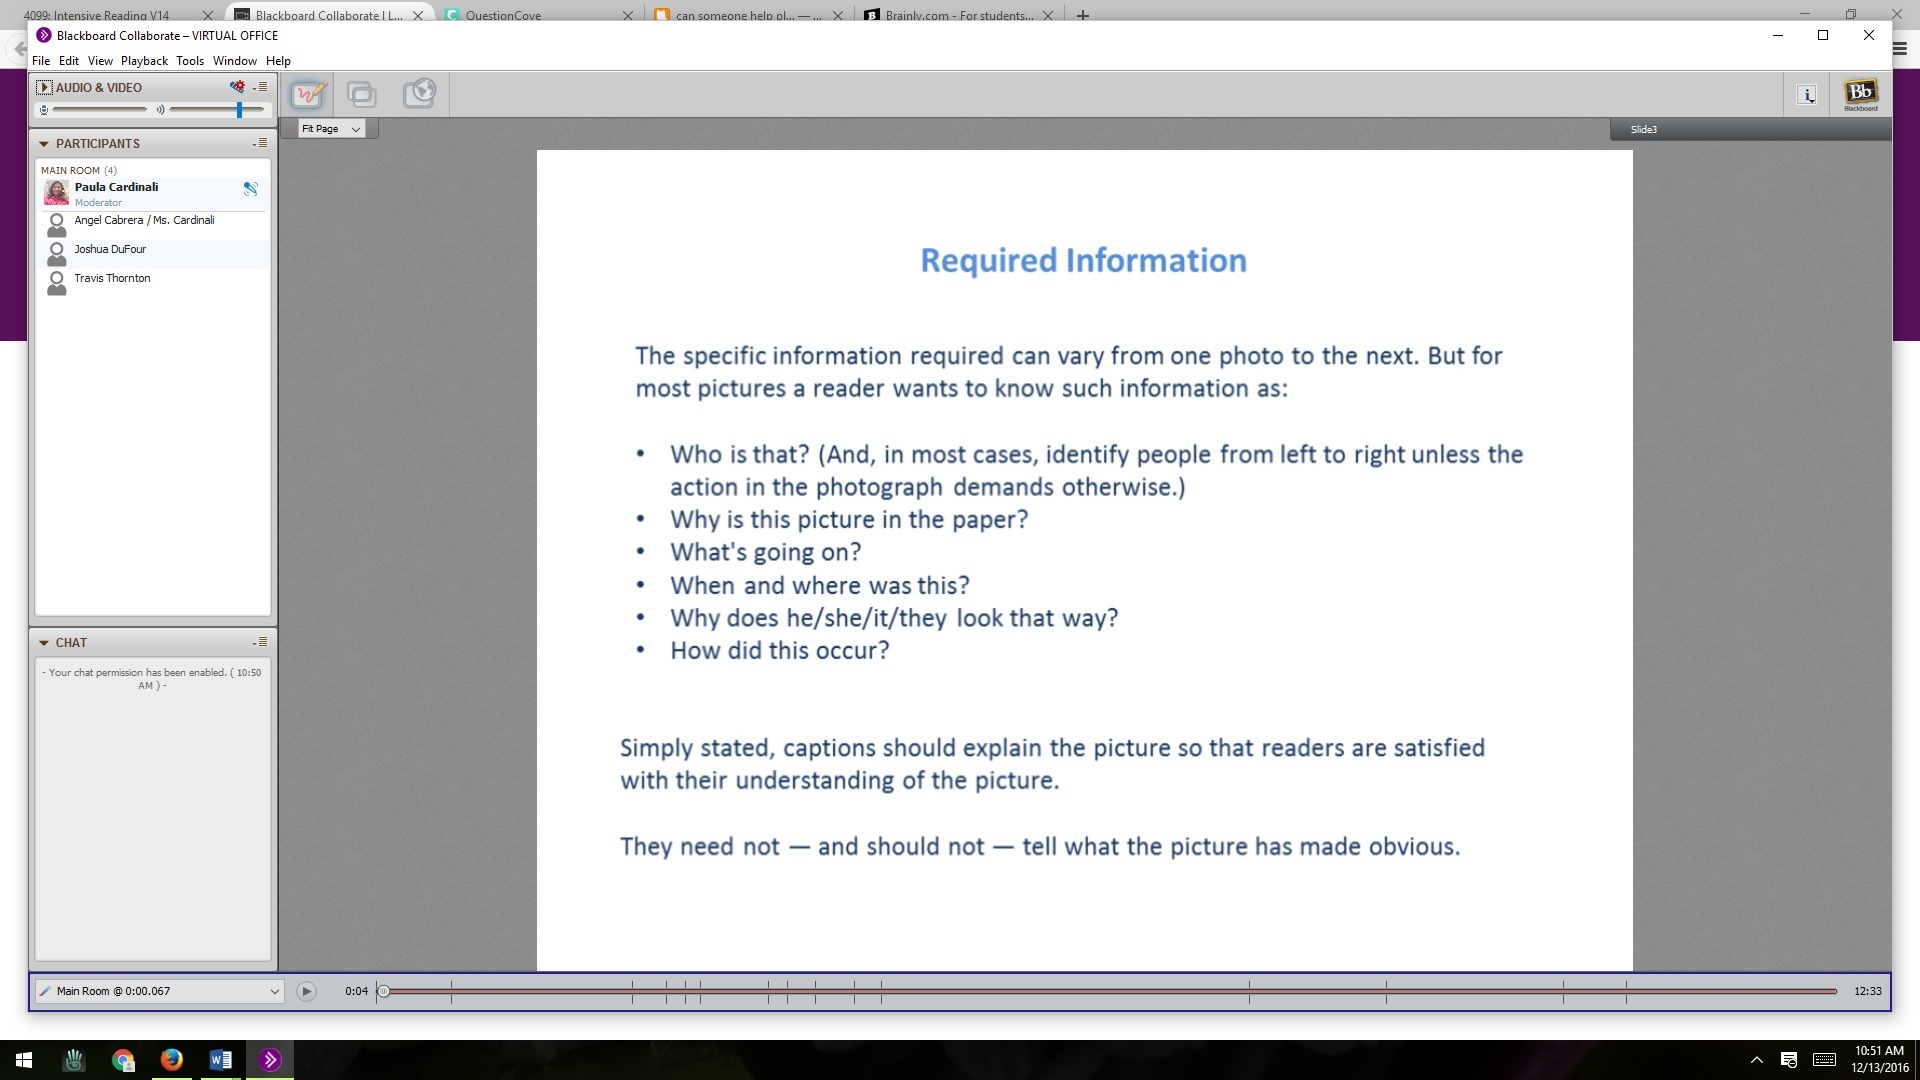1920x1080 pixels.
Task: Open Firefox from the taskbar
Action: pos(172,1060)
